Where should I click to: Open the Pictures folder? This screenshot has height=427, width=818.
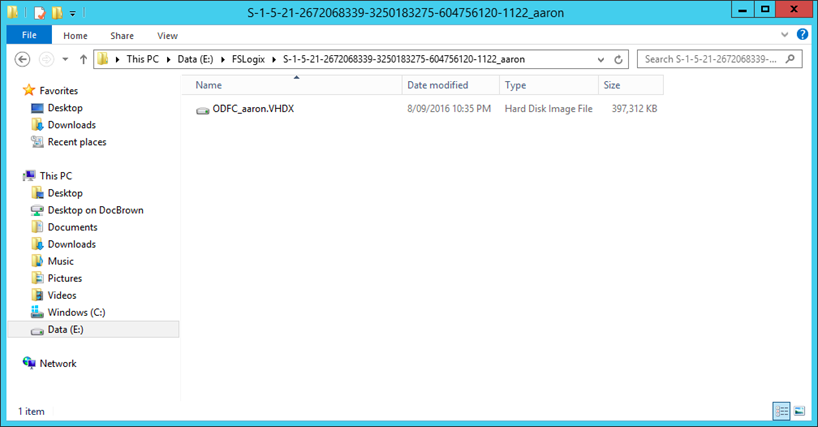(65, 278)
